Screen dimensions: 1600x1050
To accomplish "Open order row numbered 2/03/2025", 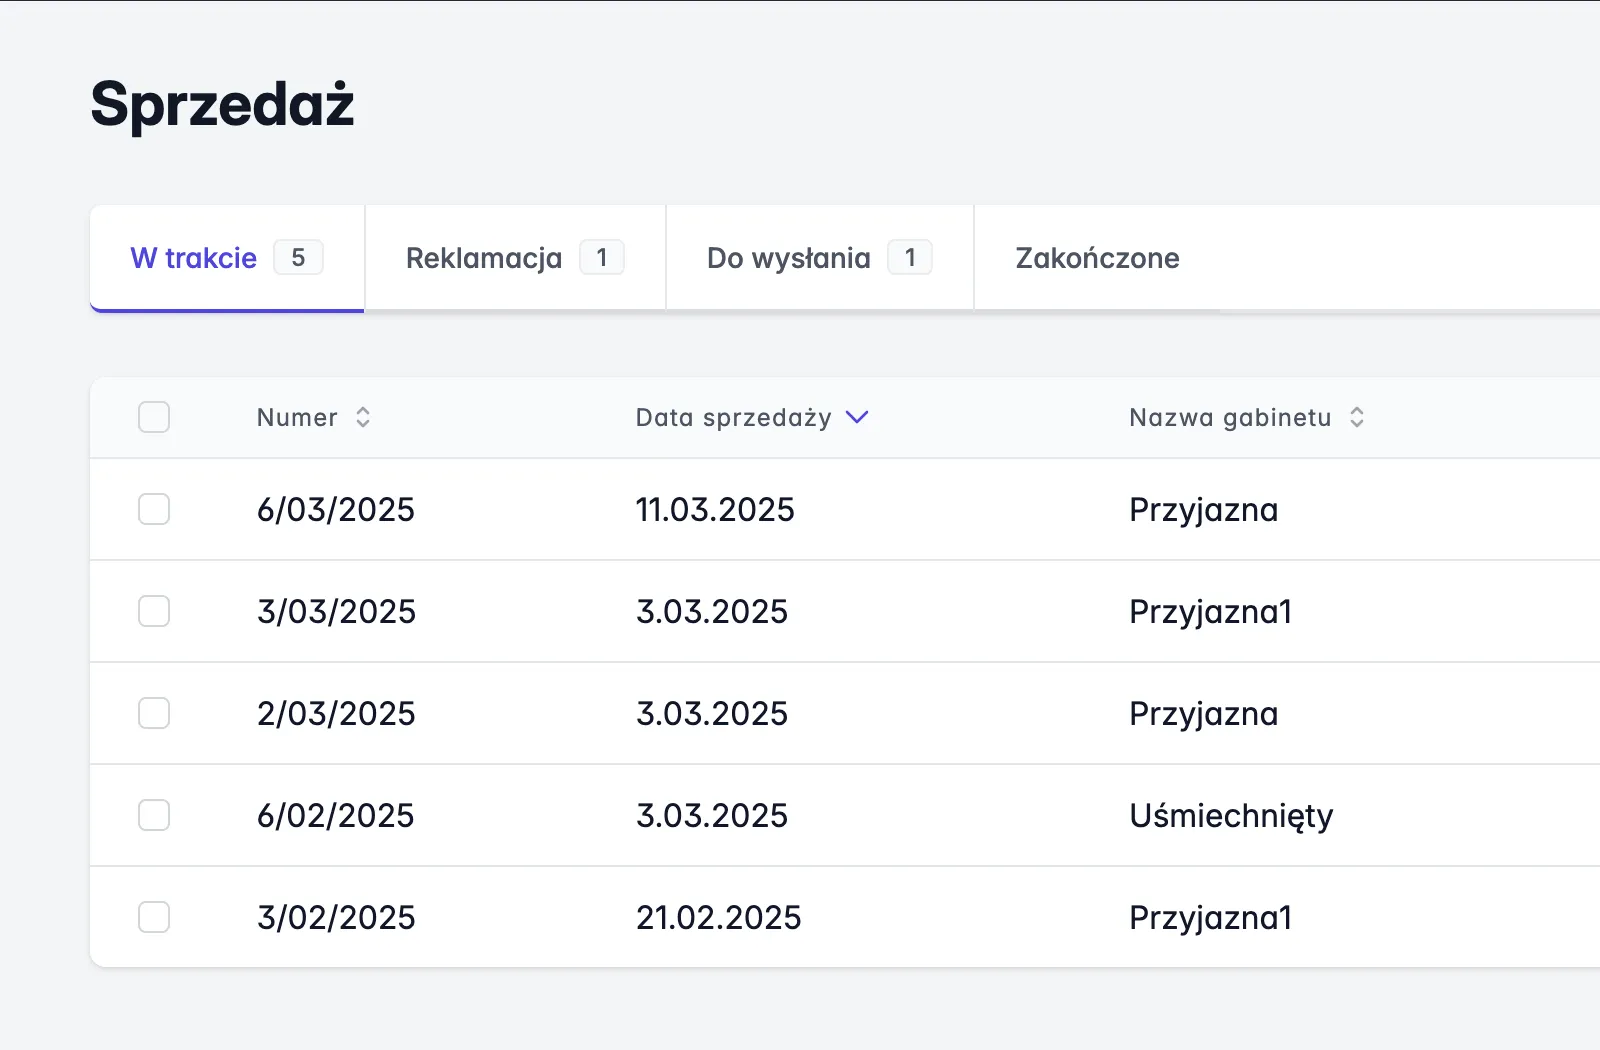I will [x=337, y=713].
